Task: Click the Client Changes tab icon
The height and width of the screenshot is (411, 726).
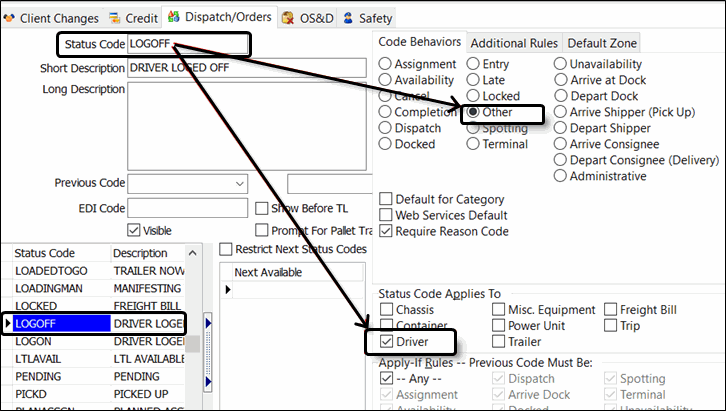Action: coord(10,18)
